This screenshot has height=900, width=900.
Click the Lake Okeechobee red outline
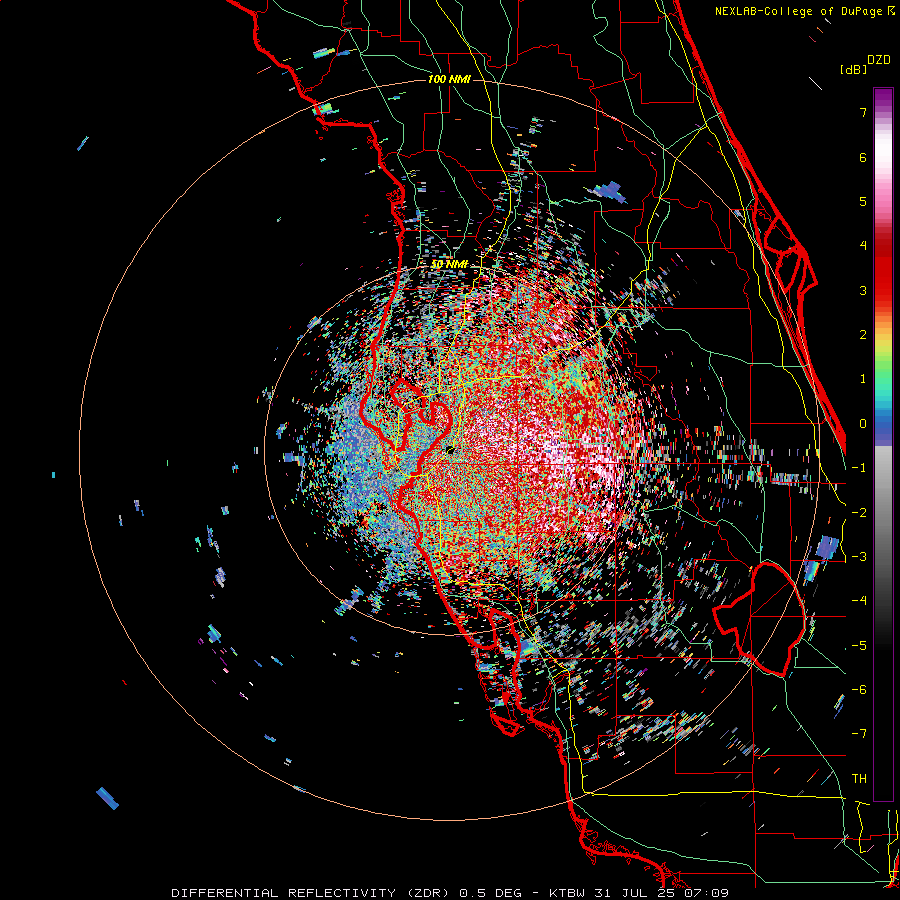click(x=759, y=619)
